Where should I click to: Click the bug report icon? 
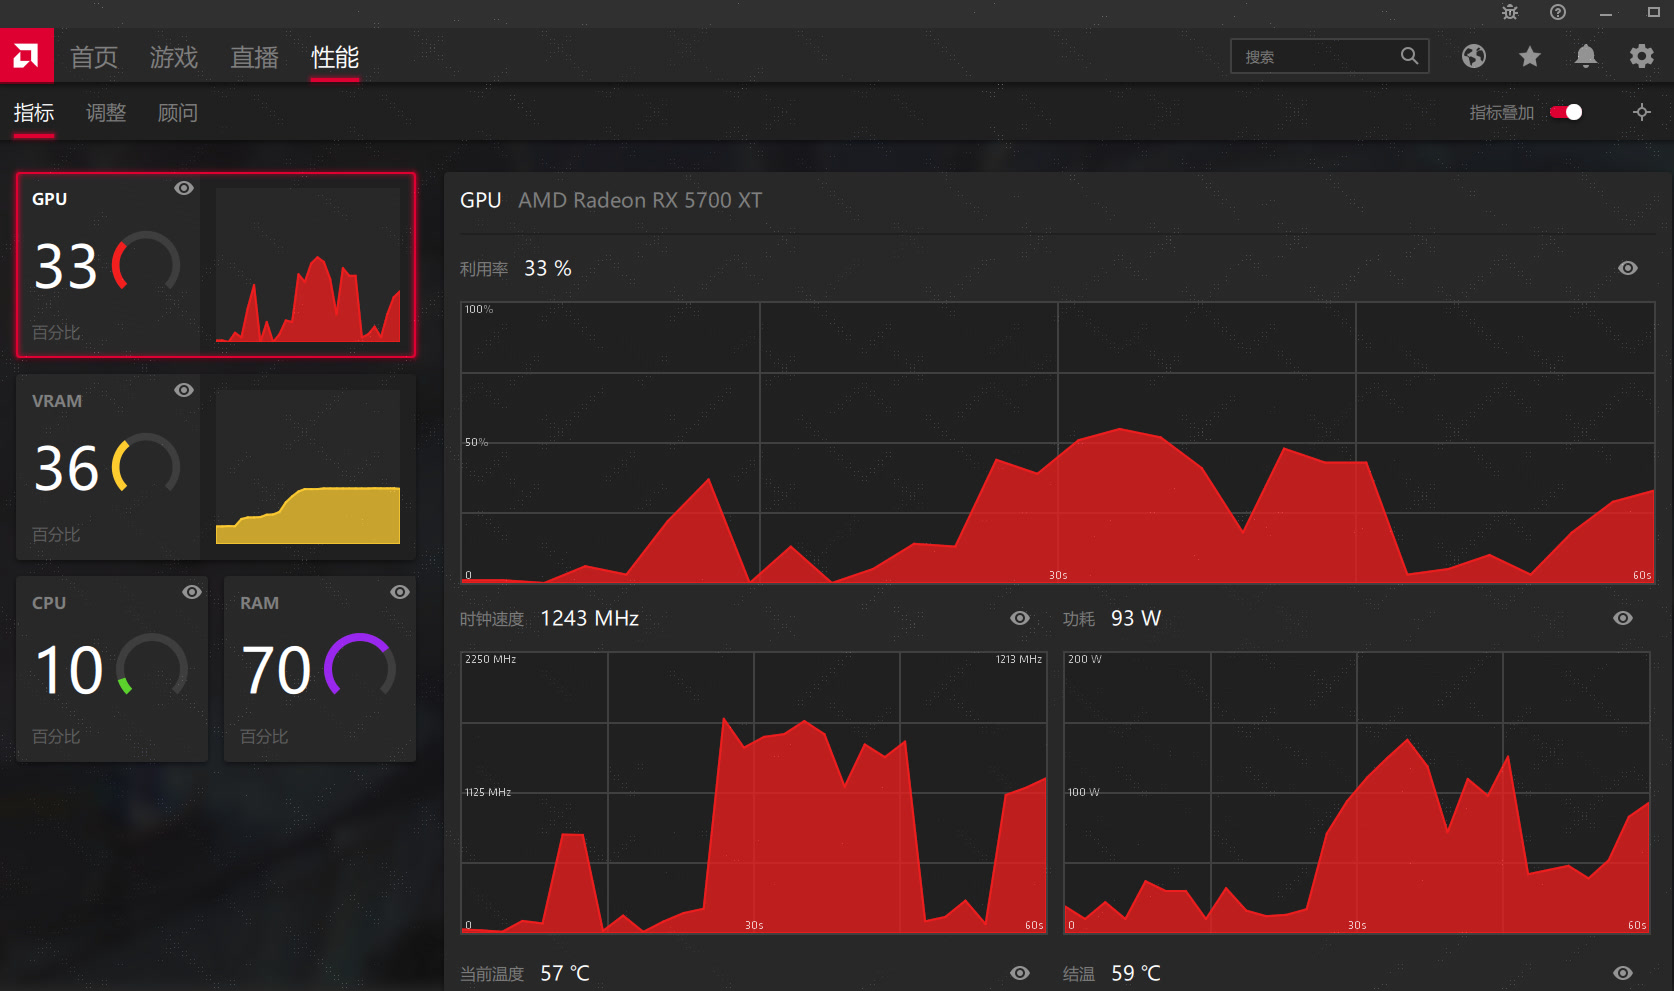click(x=1510, y=12)
